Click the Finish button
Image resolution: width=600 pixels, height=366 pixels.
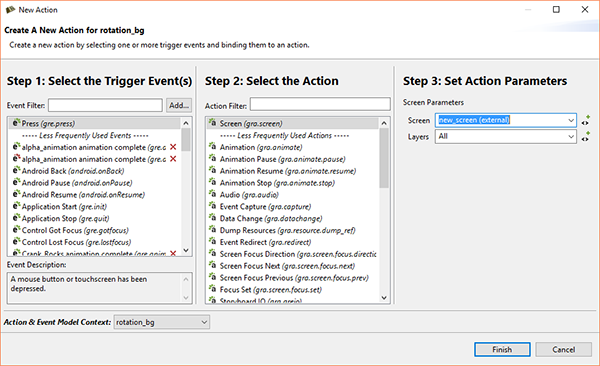pos(502,350)
